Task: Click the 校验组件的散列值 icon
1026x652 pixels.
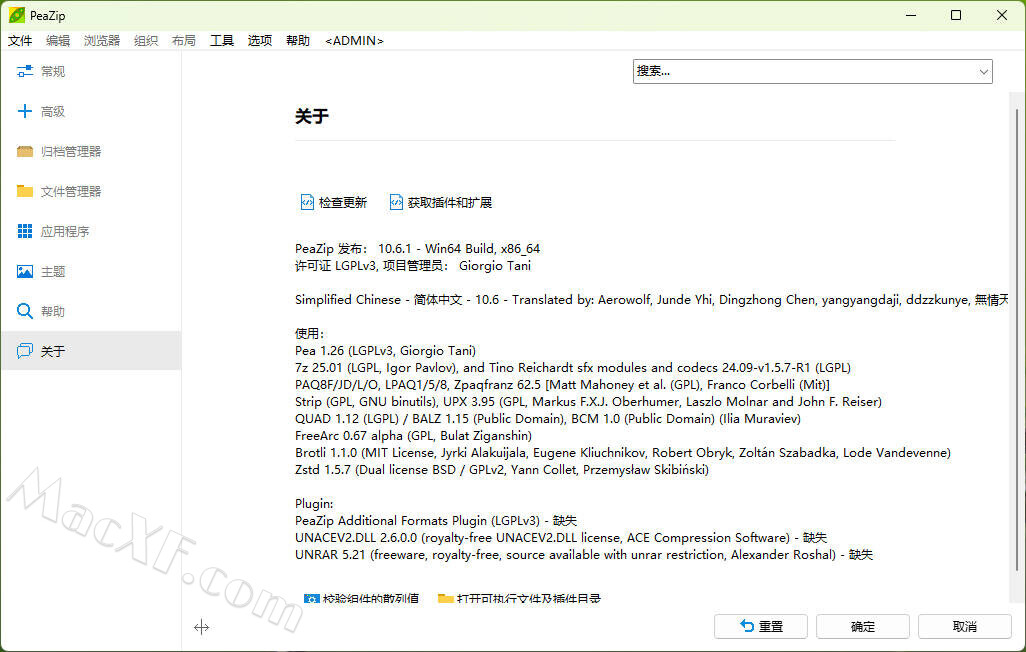Action: 311,598
